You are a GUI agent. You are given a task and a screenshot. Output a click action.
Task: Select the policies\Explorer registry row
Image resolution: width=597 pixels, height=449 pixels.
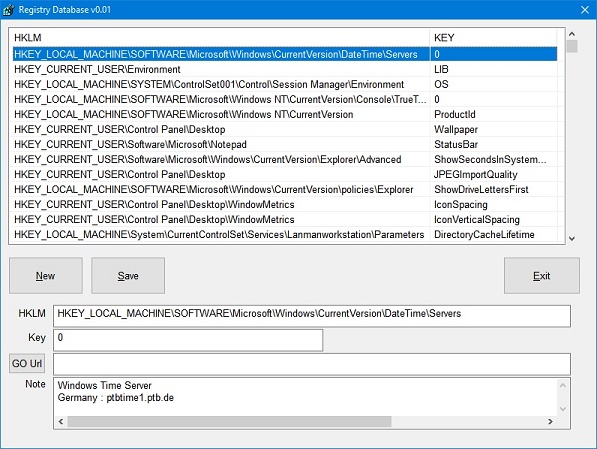tap(285, 189)
